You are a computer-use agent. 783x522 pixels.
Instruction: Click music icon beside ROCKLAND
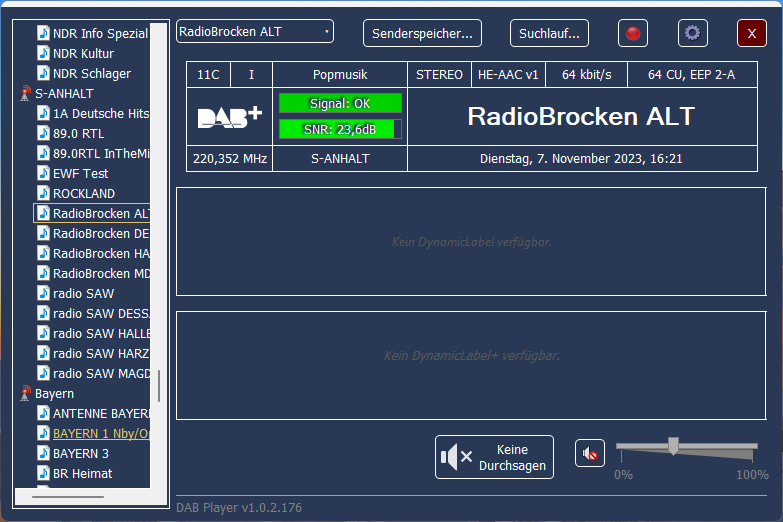[43, 193]
